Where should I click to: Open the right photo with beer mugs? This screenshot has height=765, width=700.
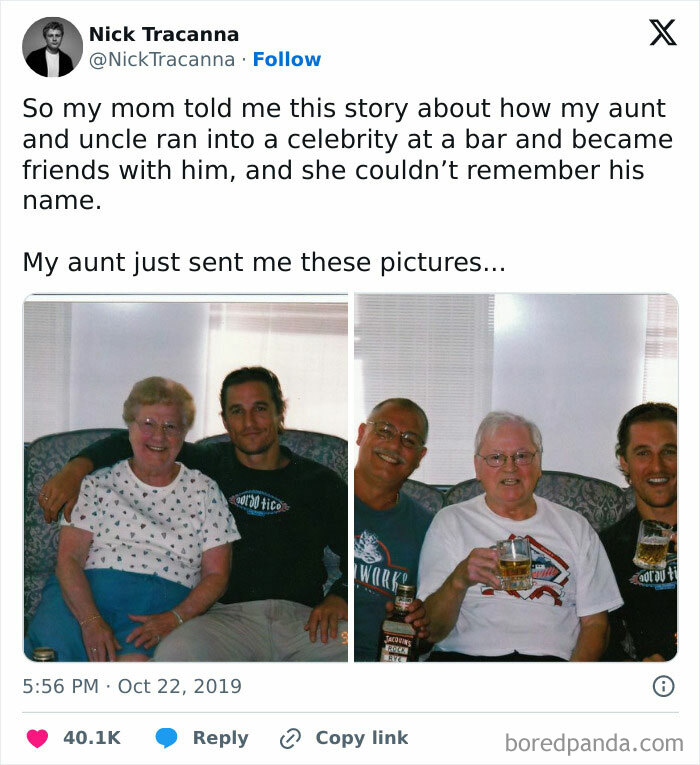[x=516, y=478]
